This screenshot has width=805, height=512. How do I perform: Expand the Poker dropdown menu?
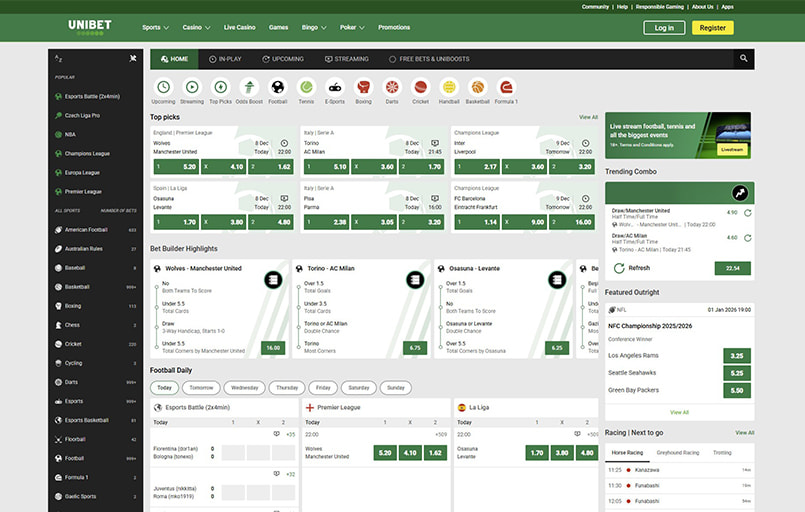pos(351,27)
